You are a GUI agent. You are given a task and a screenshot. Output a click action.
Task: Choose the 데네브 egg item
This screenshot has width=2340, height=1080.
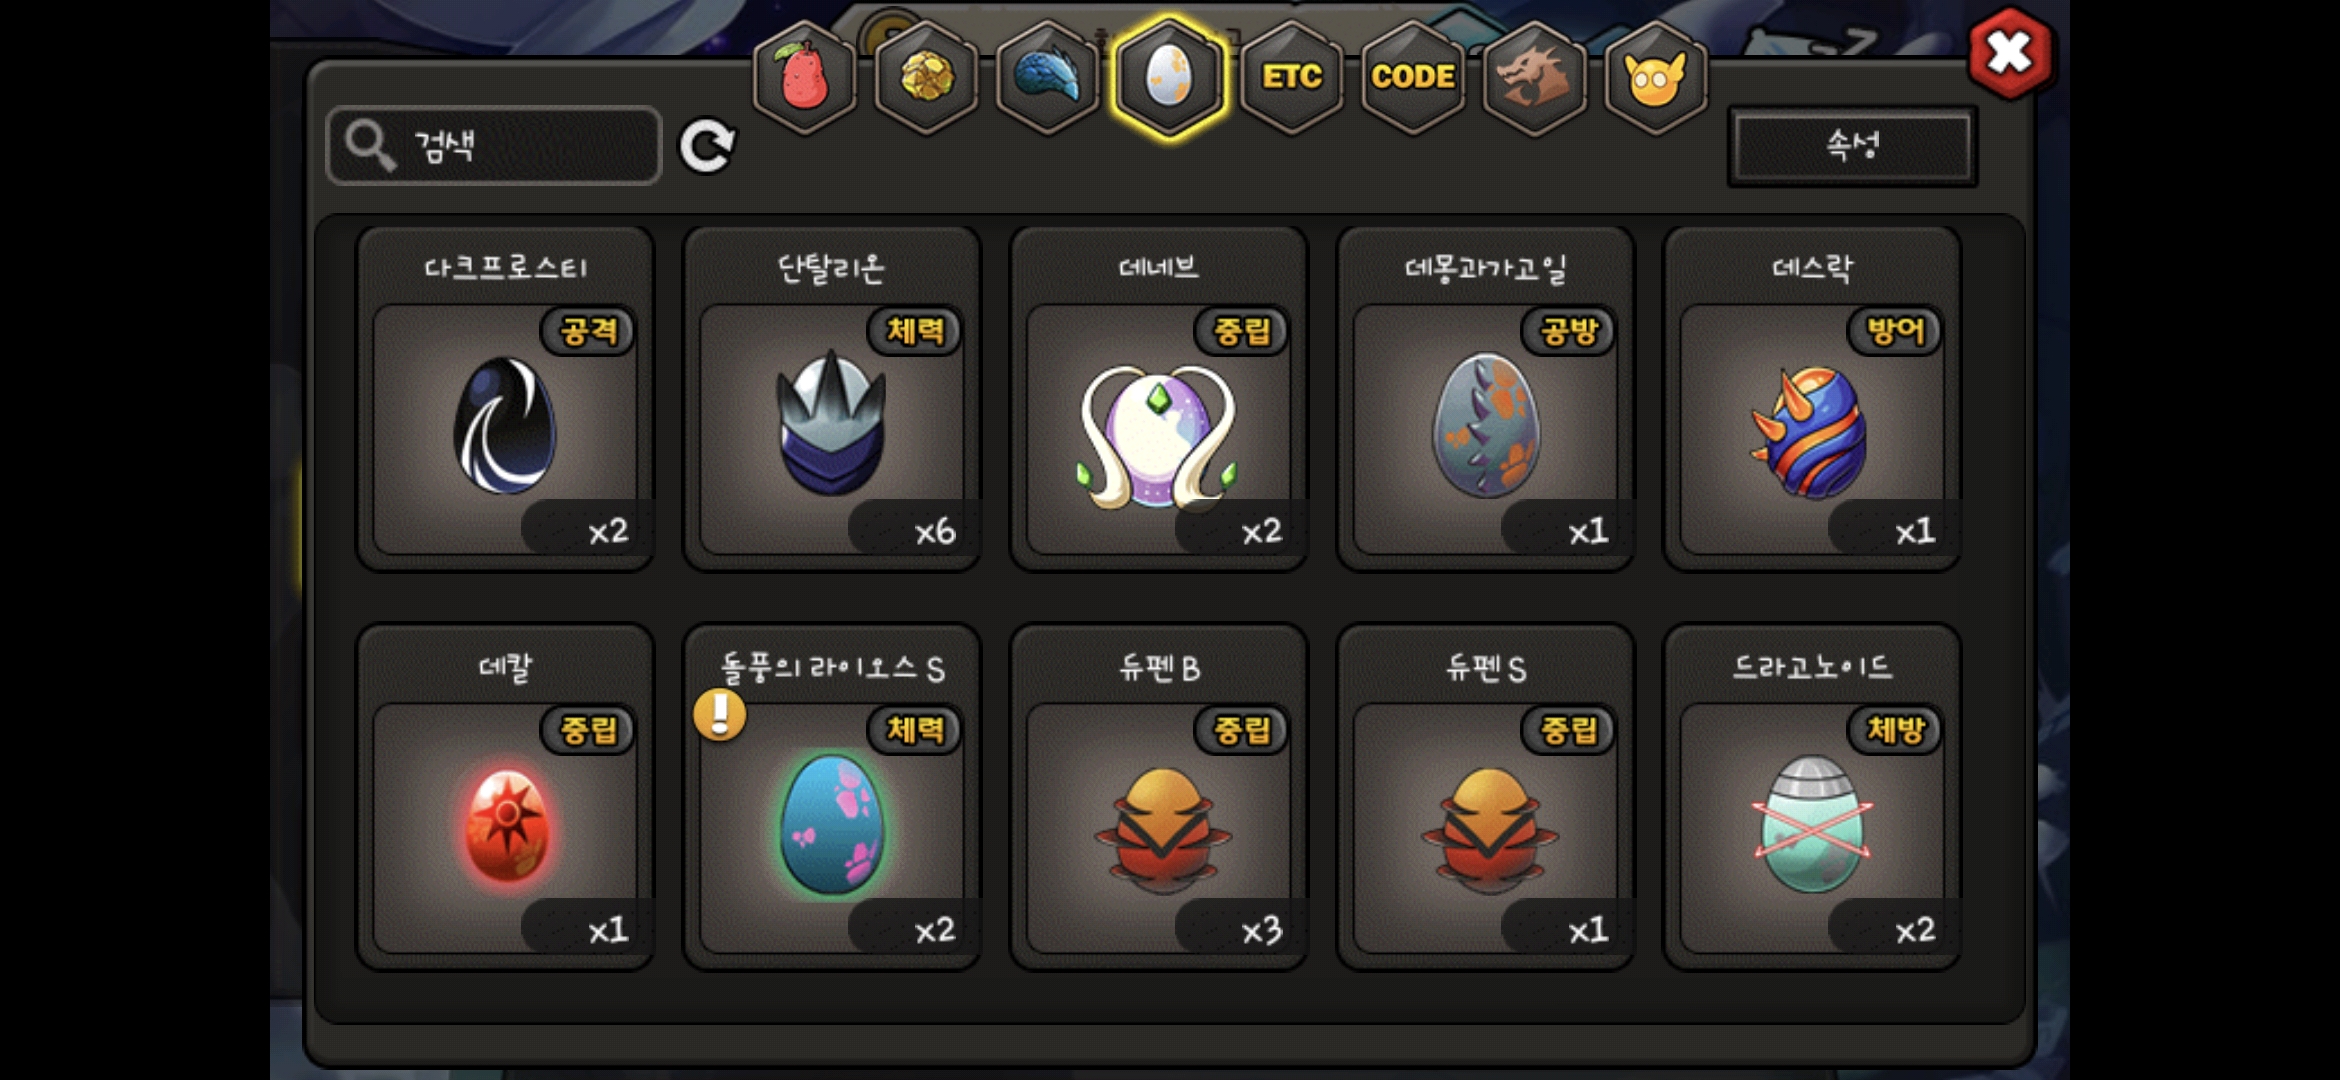pos(1159,399)
